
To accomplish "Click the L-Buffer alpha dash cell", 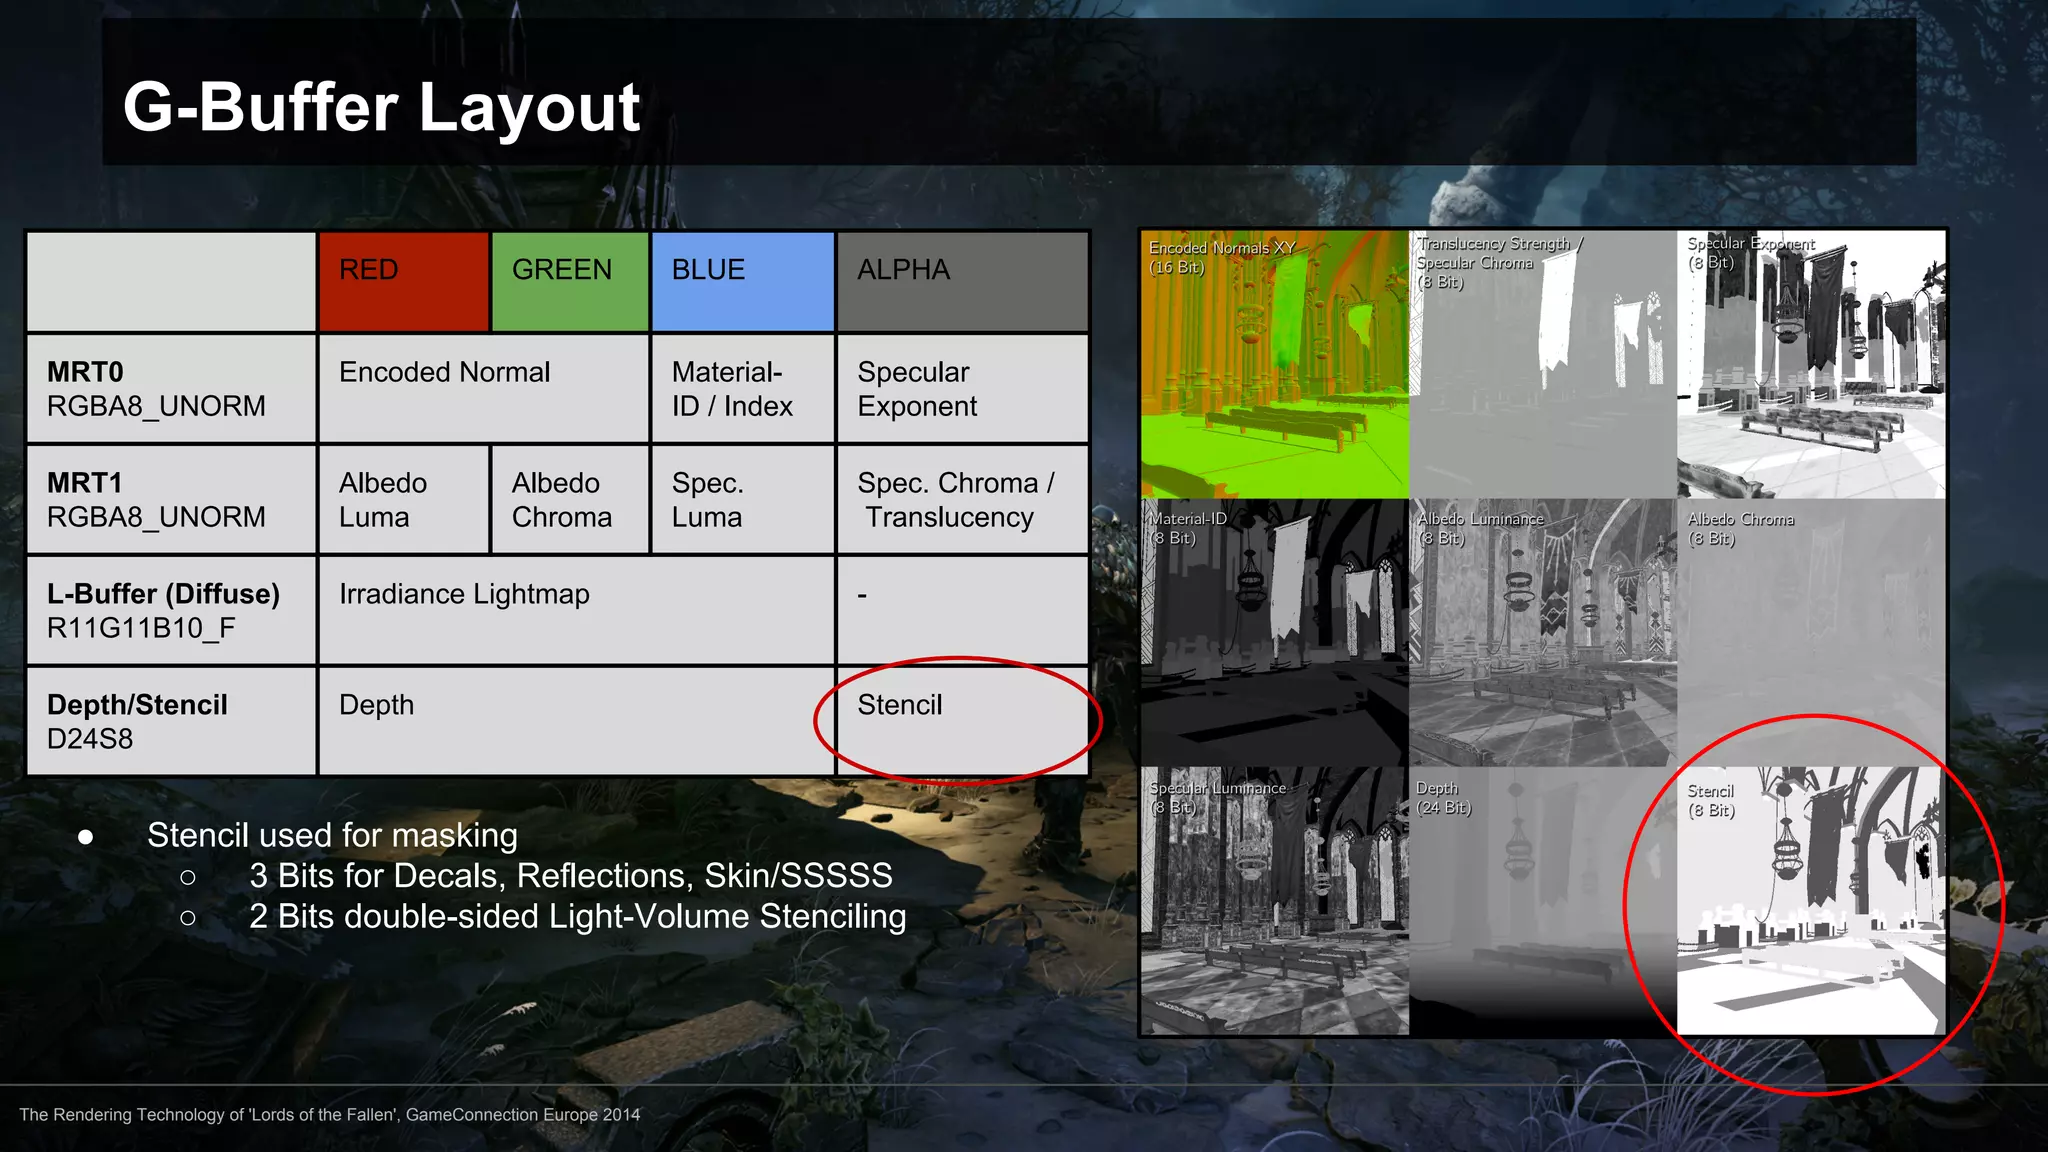I will 962,611.
